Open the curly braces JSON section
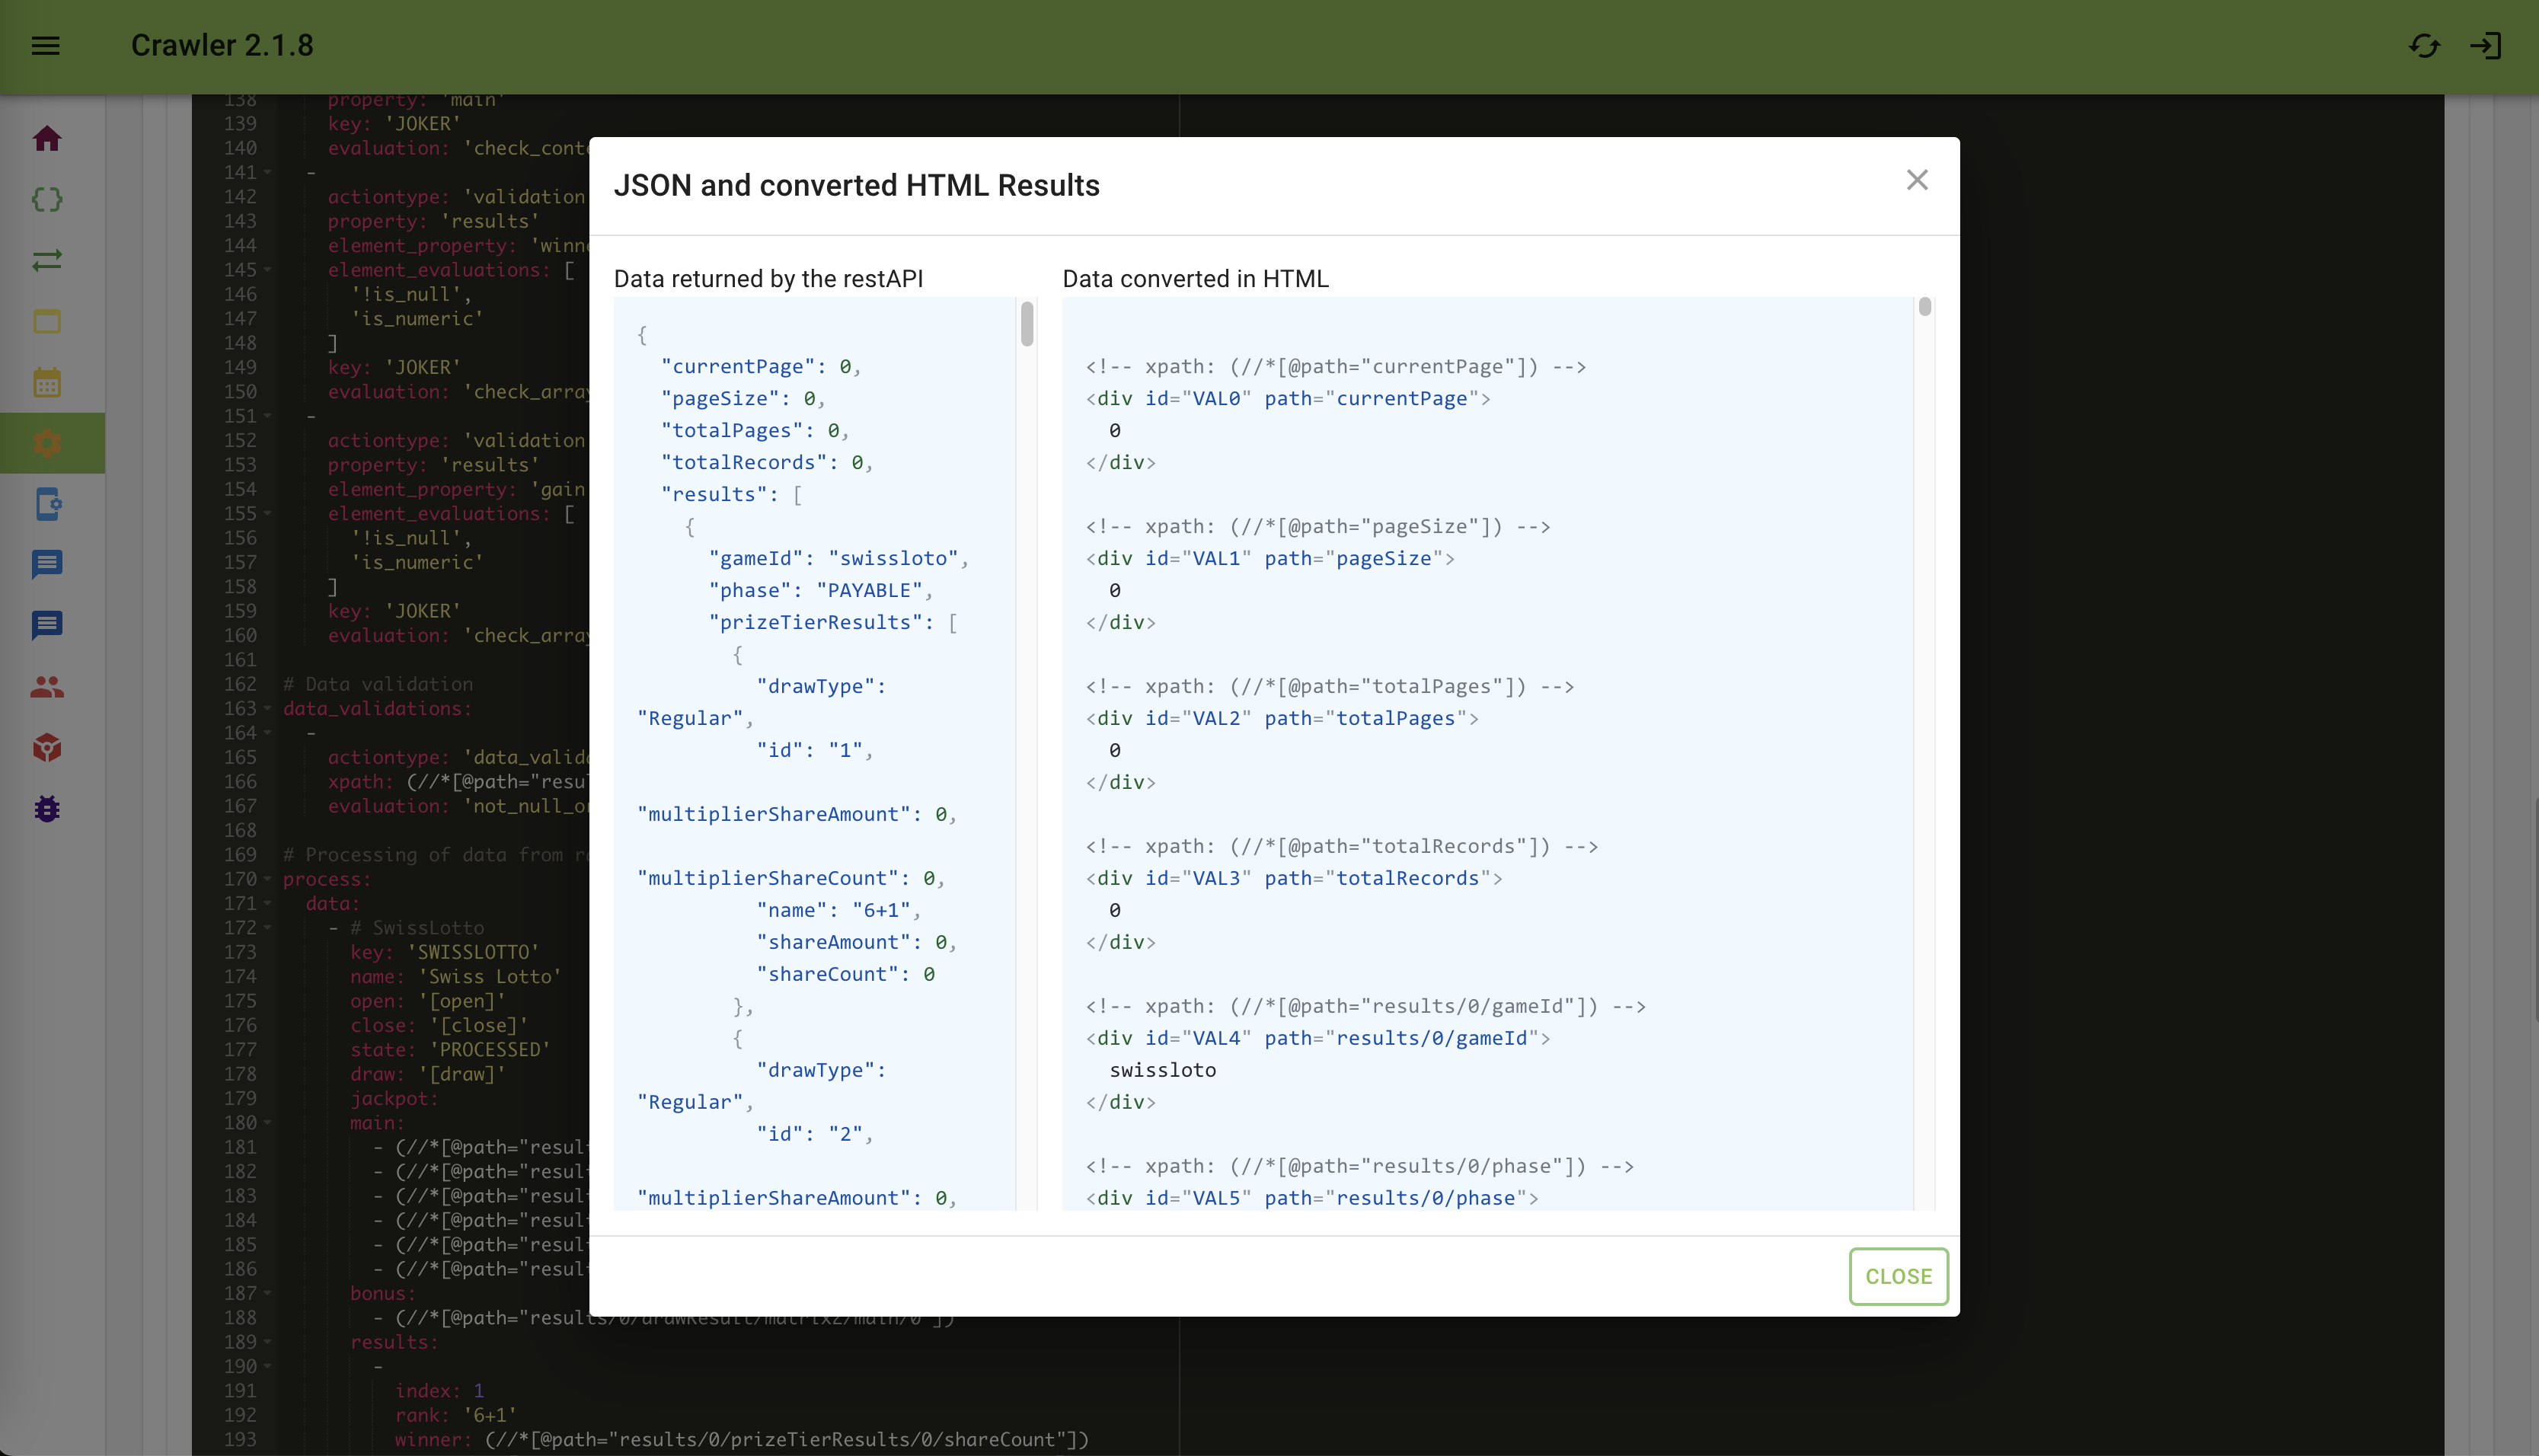2539x1456 pixels. [x=47, y=199]
